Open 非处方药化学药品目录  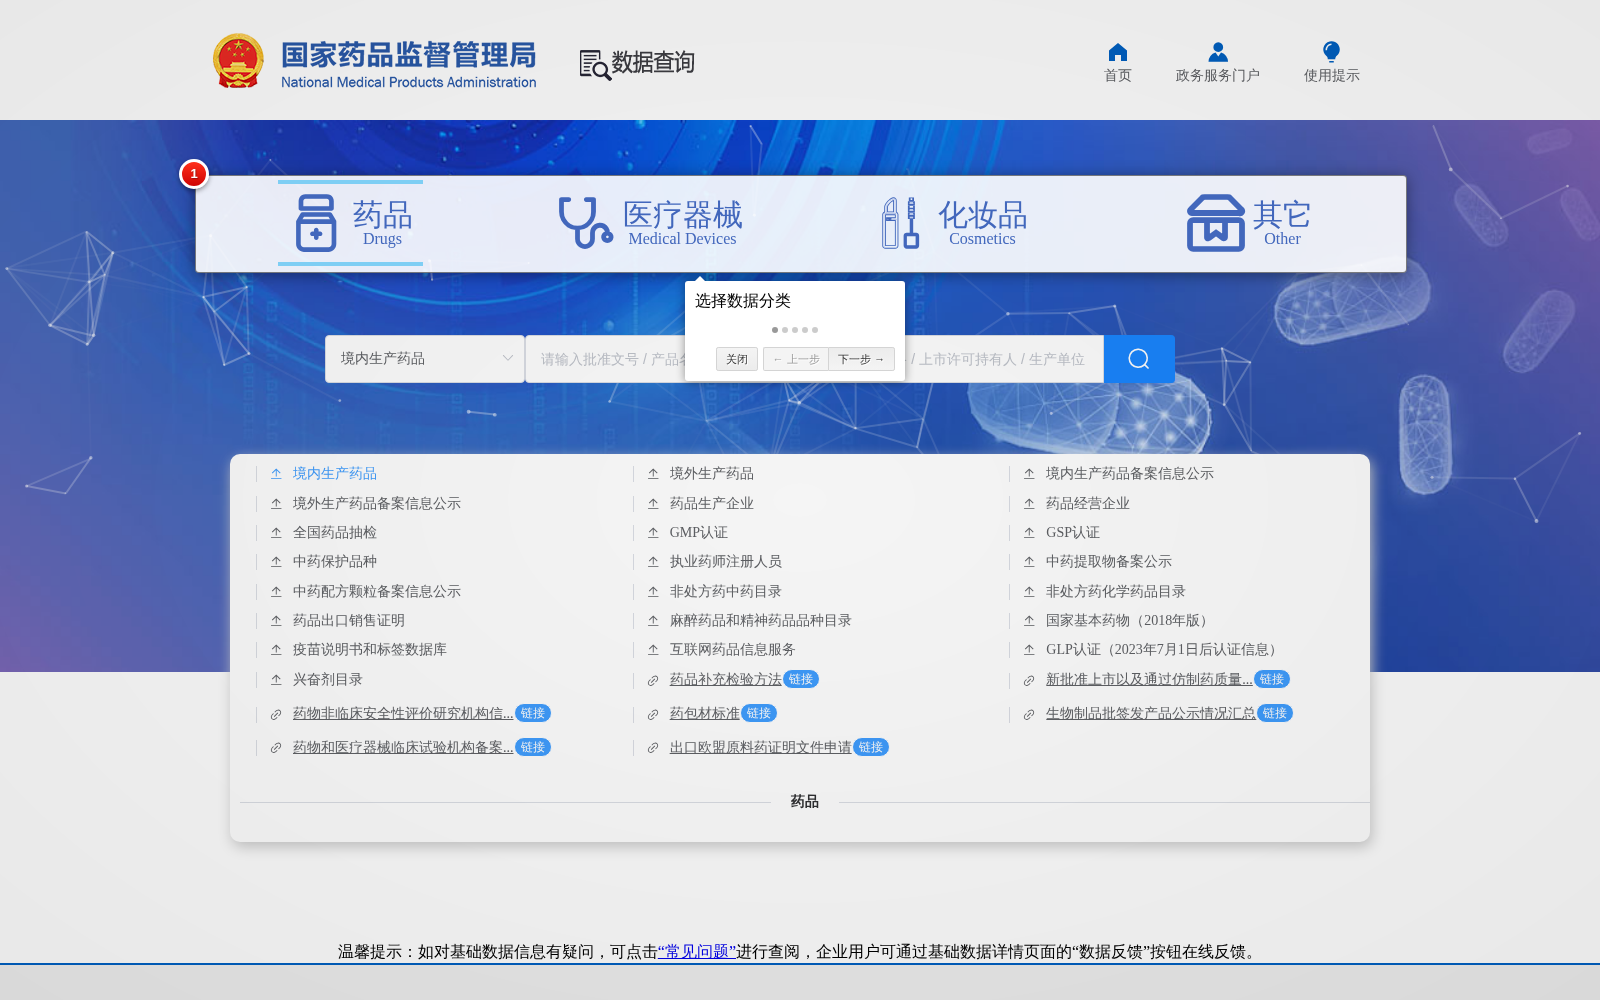[x=1116, y=592]
